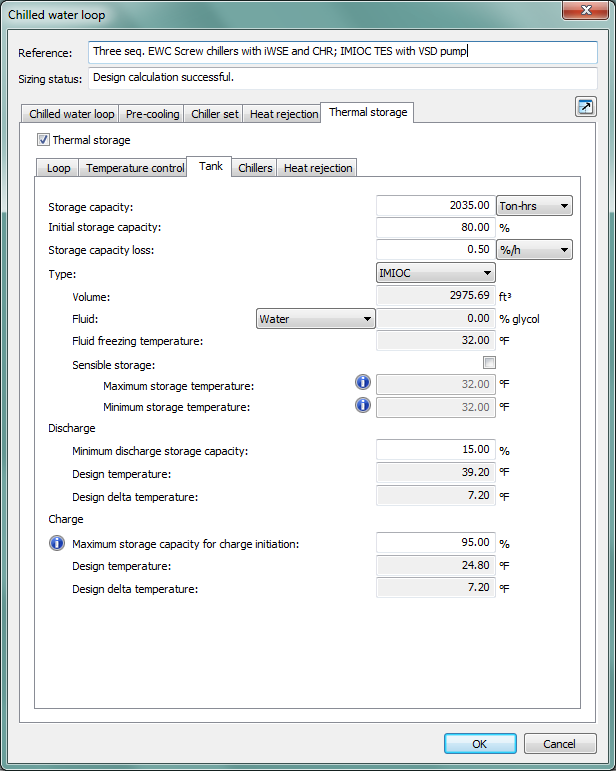Enable the Sensible storage checkbox

coord(489,362)
